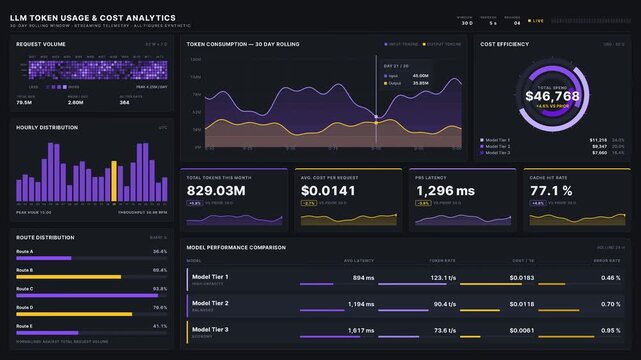Click the 894 ms latency cell

[x=363, y=278]
